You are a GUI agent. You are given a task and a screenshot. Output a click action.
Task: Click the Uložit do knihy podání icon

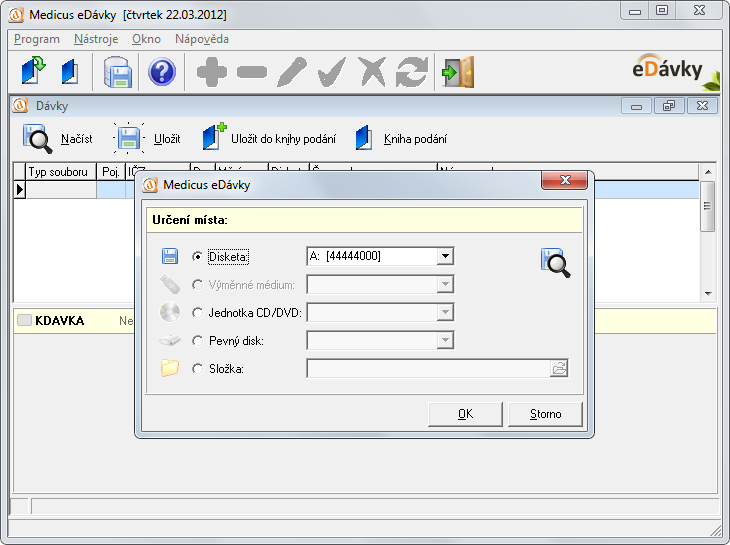(214, 136)
